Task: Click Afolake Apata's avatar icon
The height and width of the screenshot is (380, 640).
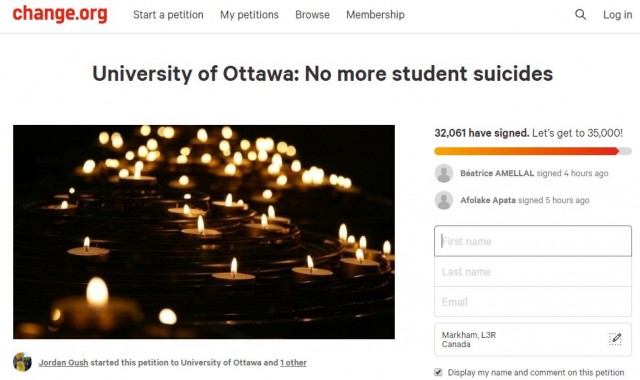Action: point(444,200)
